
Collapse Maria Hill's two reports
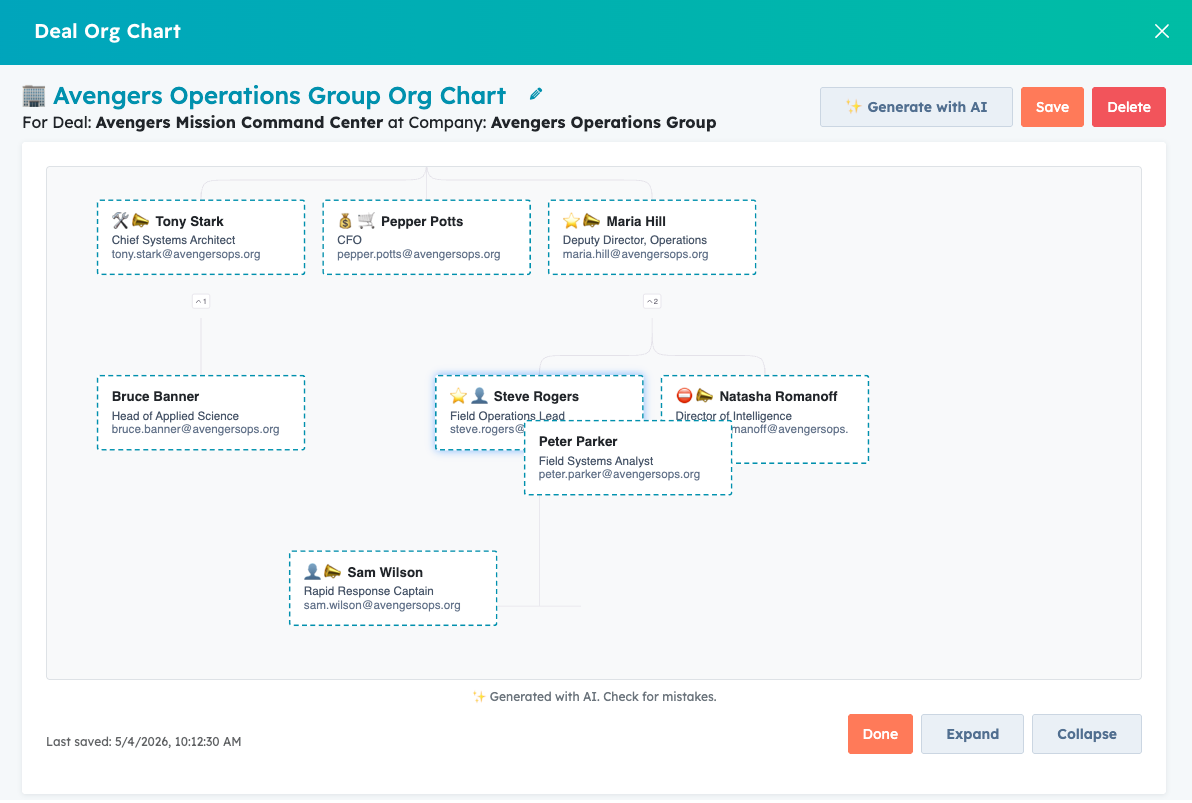[652, 301]
